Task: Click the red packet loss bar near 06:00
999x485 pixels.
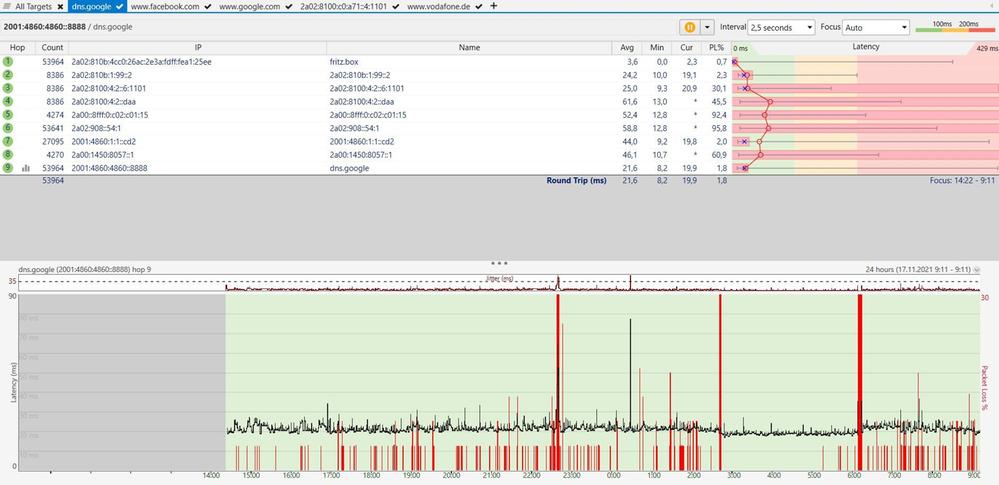Action: (859, 382)
